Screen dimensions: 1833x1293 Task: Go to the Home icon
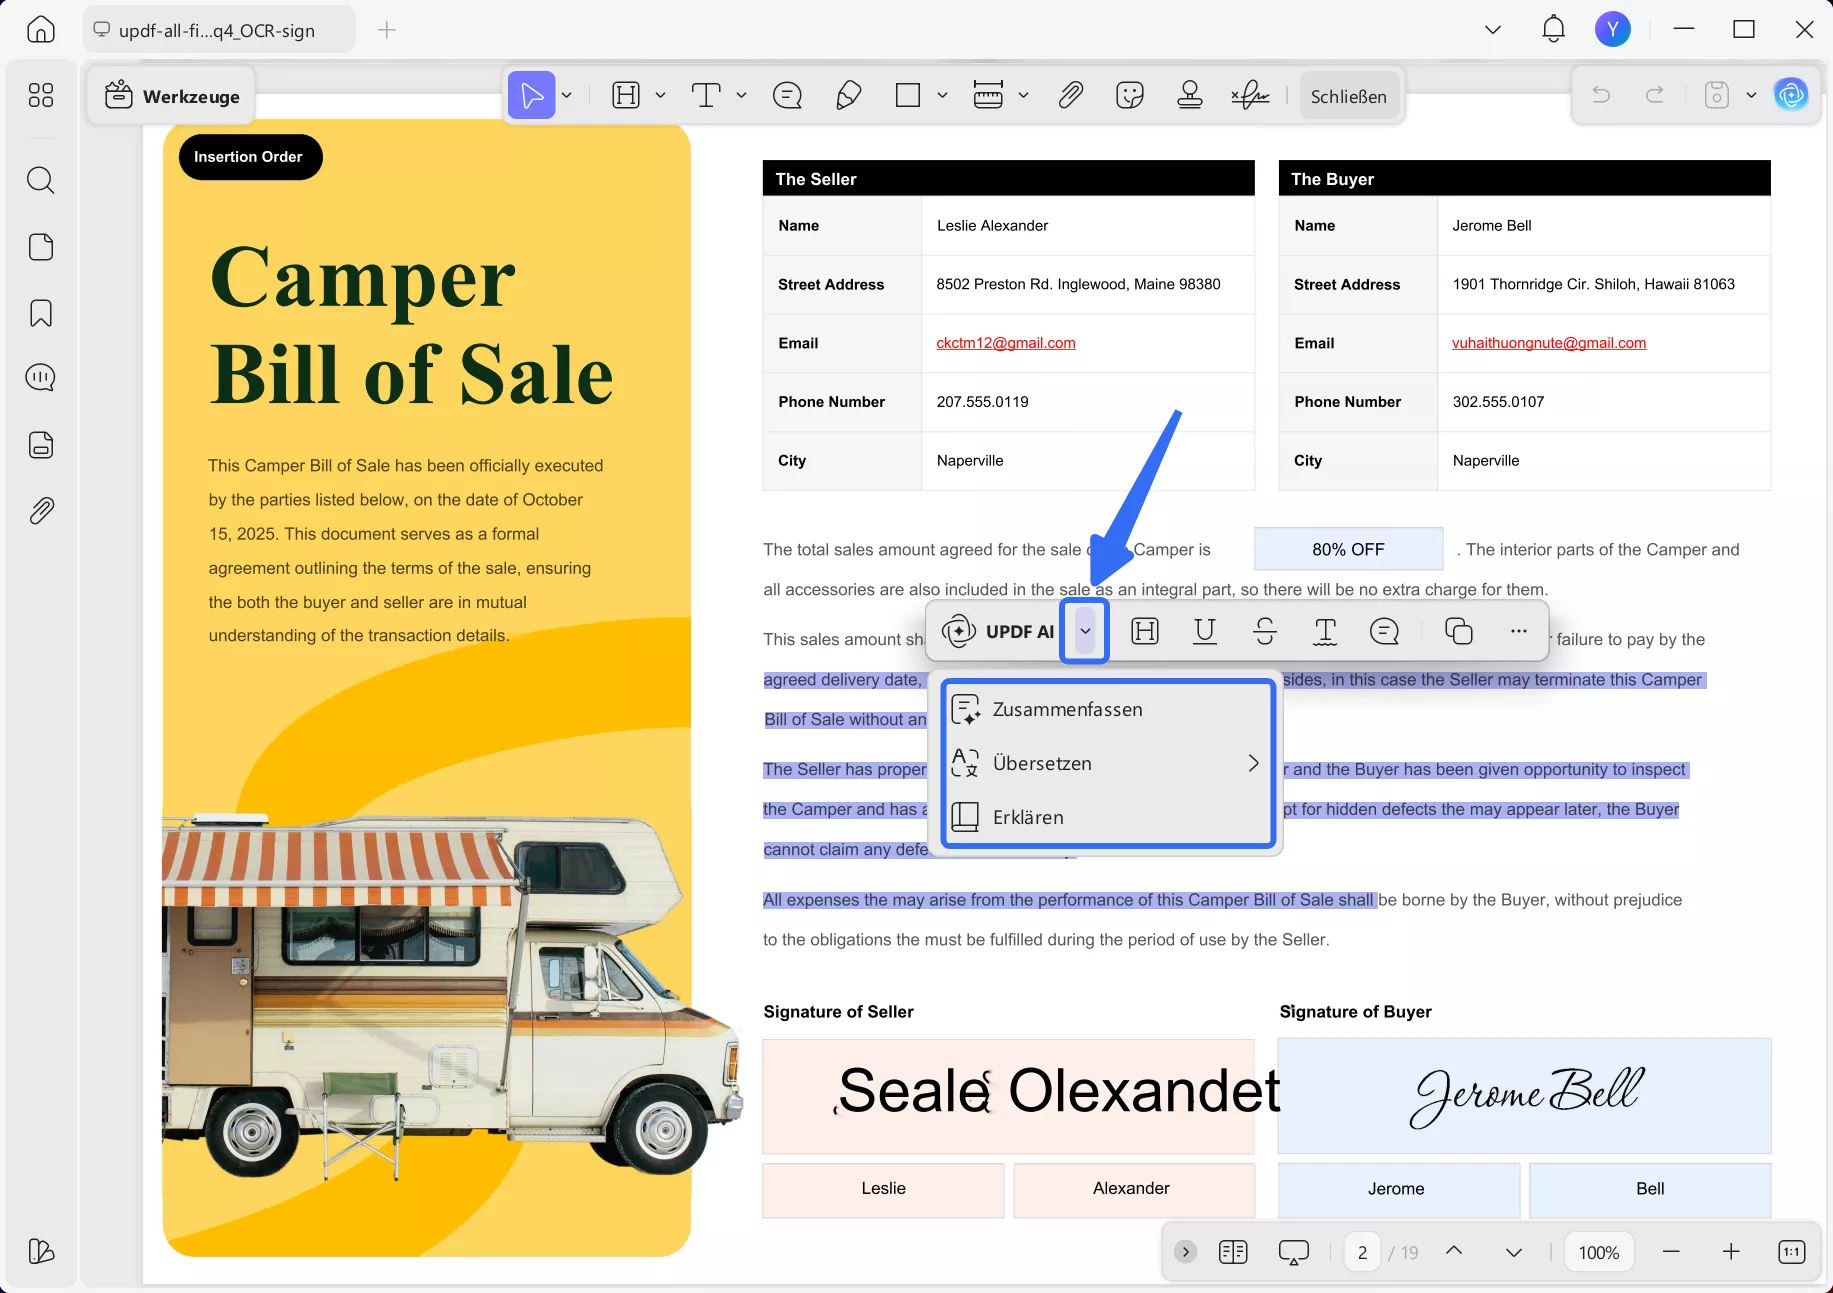point(41,30)
